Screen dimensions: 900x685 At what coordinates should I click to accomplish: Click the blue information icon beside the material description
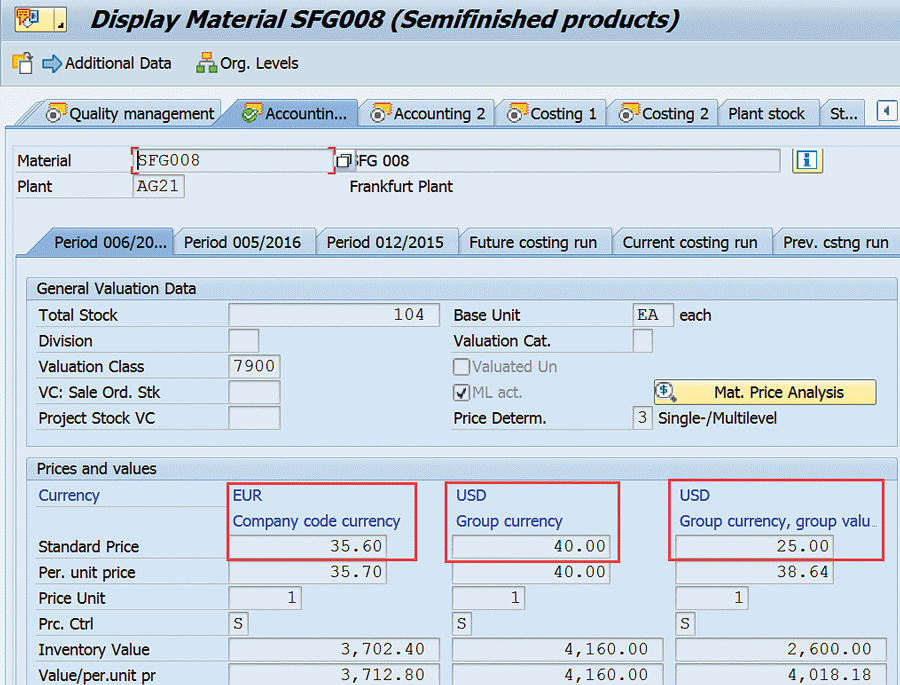click(x=807, y=160)
